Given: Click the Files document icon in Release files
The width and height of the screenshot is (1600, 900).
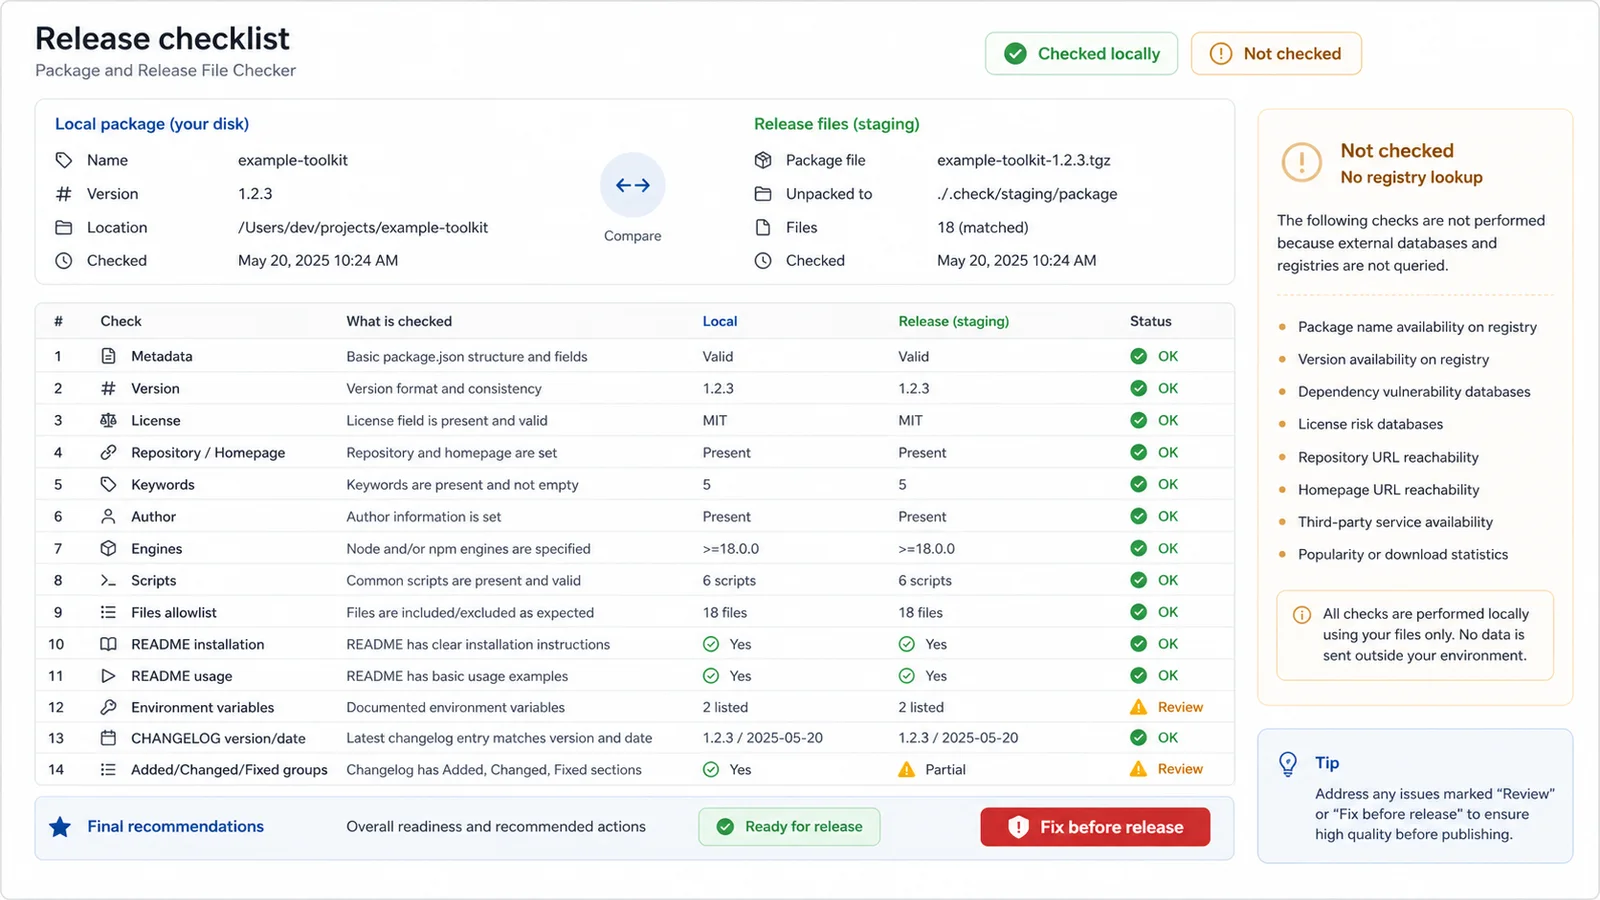Looking at the screenshot, I should click(763, 228).
